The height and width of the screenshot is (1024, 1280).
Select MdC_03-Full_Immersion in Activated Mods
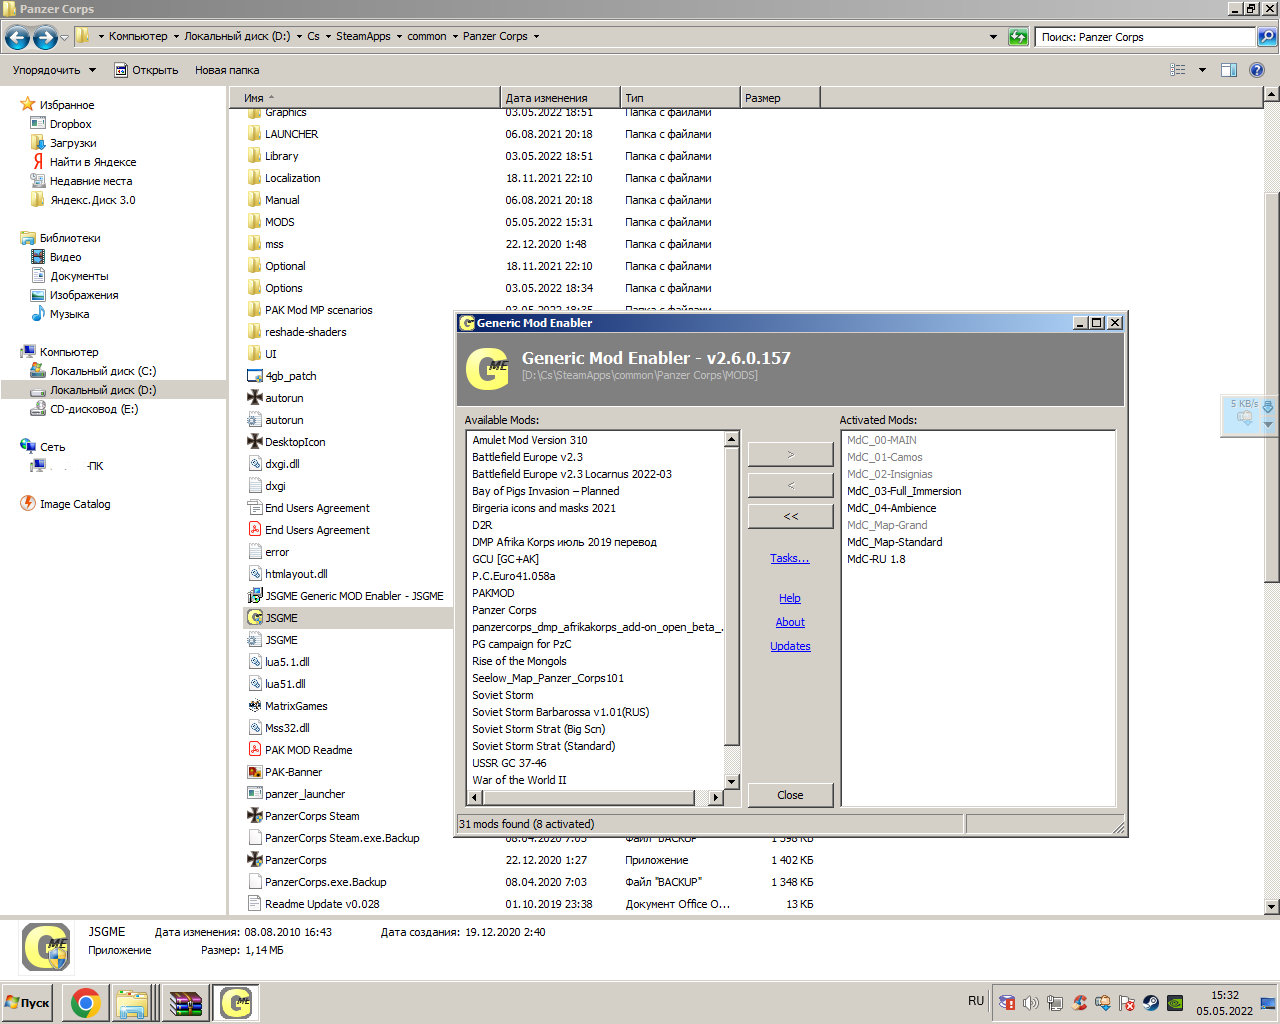(904, 491)
